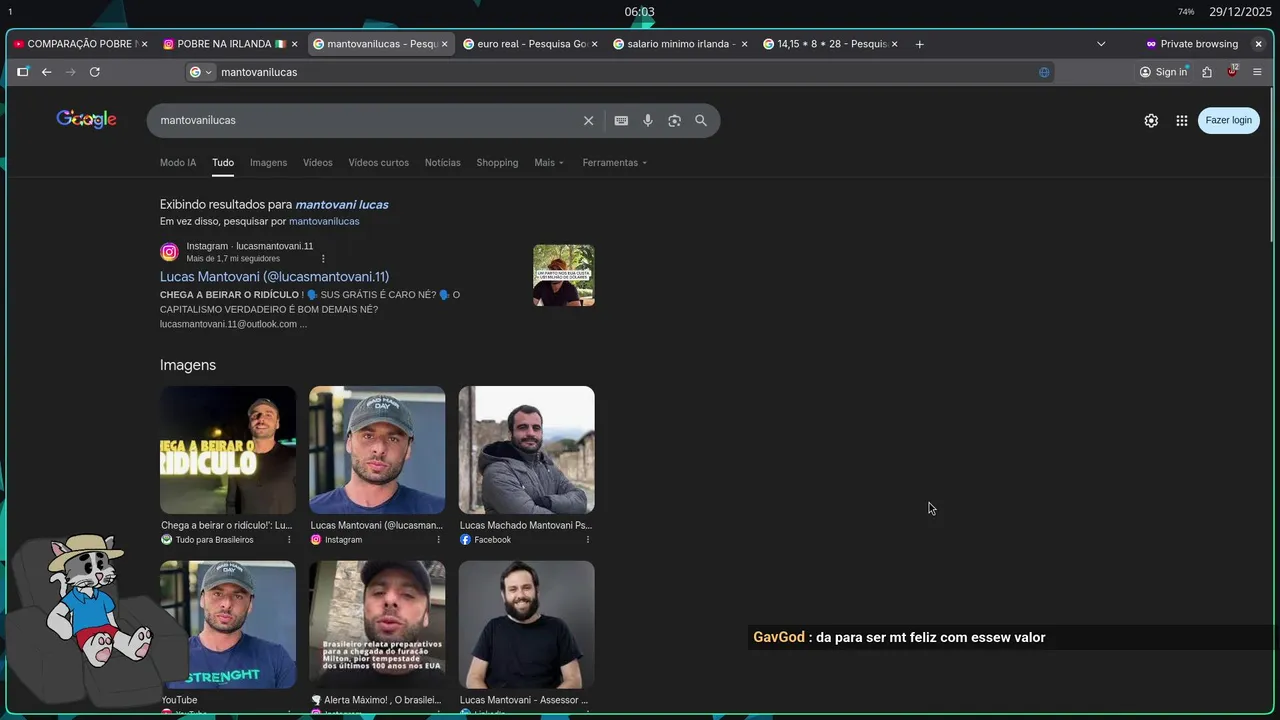The image size is (1280, 720).
Task: Open three-dot menu for Facebook image result
Action: (x=588, y=540)
